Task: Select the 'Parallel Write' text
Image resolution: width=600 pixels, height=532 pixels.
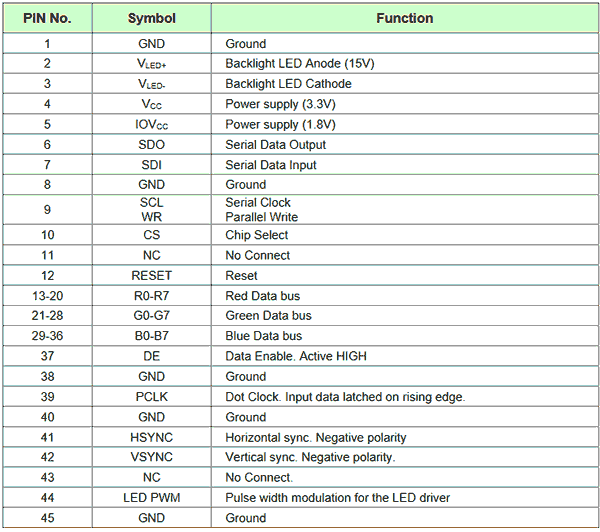Action: pos(261,217)
